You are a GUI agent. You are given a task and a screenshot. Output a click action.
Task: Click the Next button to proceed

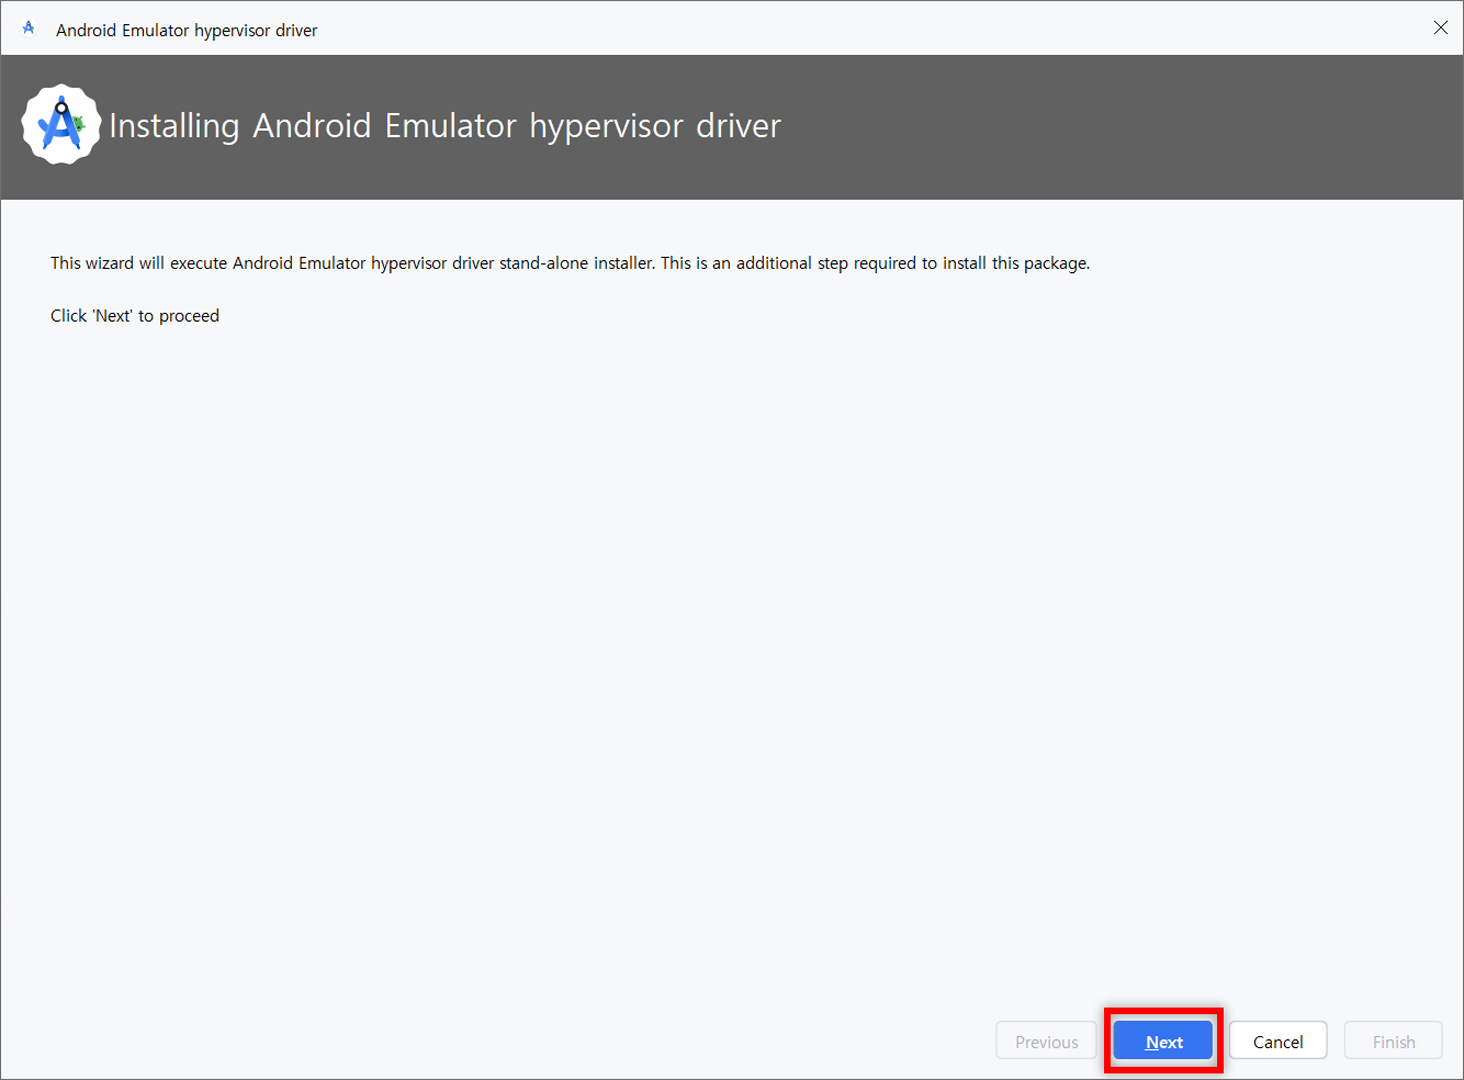[x=1163, y=1041]
